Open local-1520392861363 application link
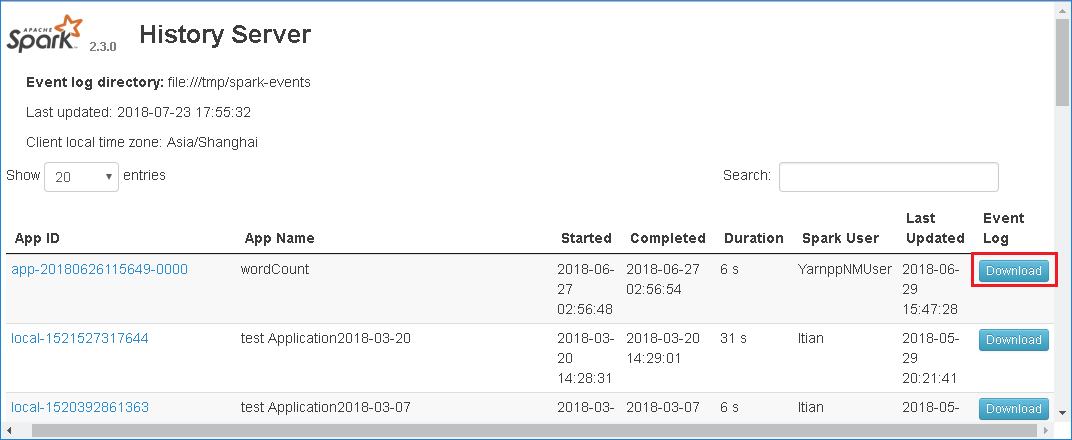Image resolution: width=1072 pixels, height=440 pixels. (80, 406)
